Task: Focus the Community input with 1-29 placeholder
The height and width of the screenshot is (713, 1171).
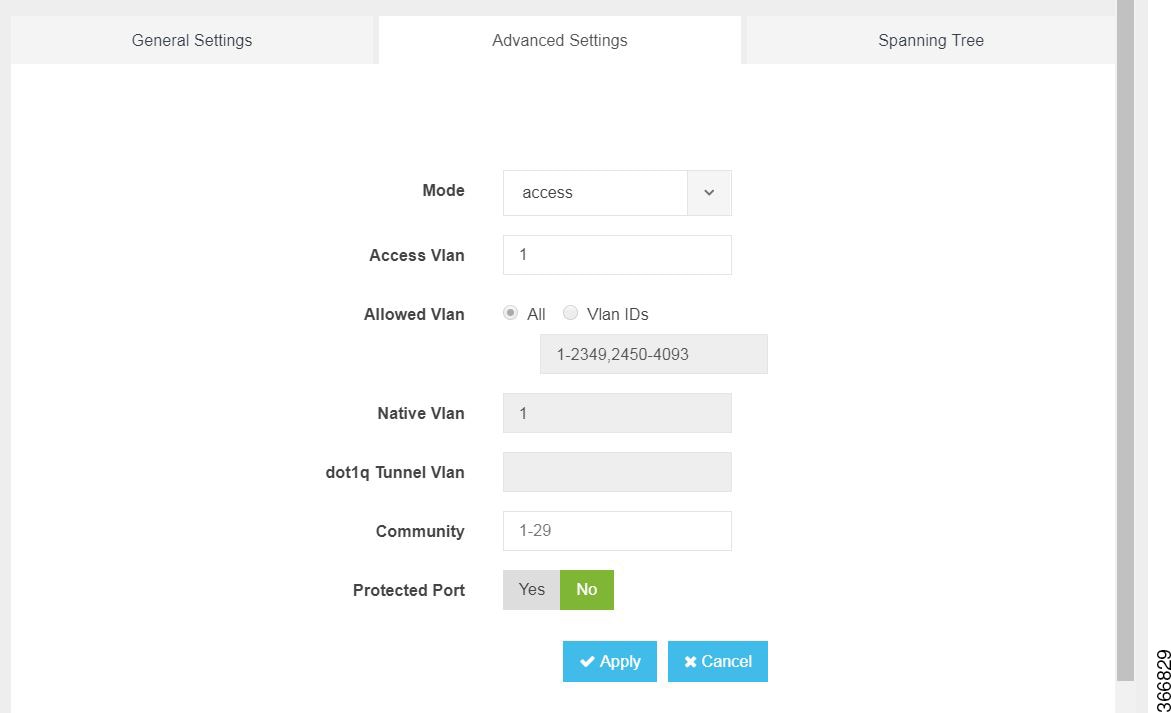Action: click(617, 531)
